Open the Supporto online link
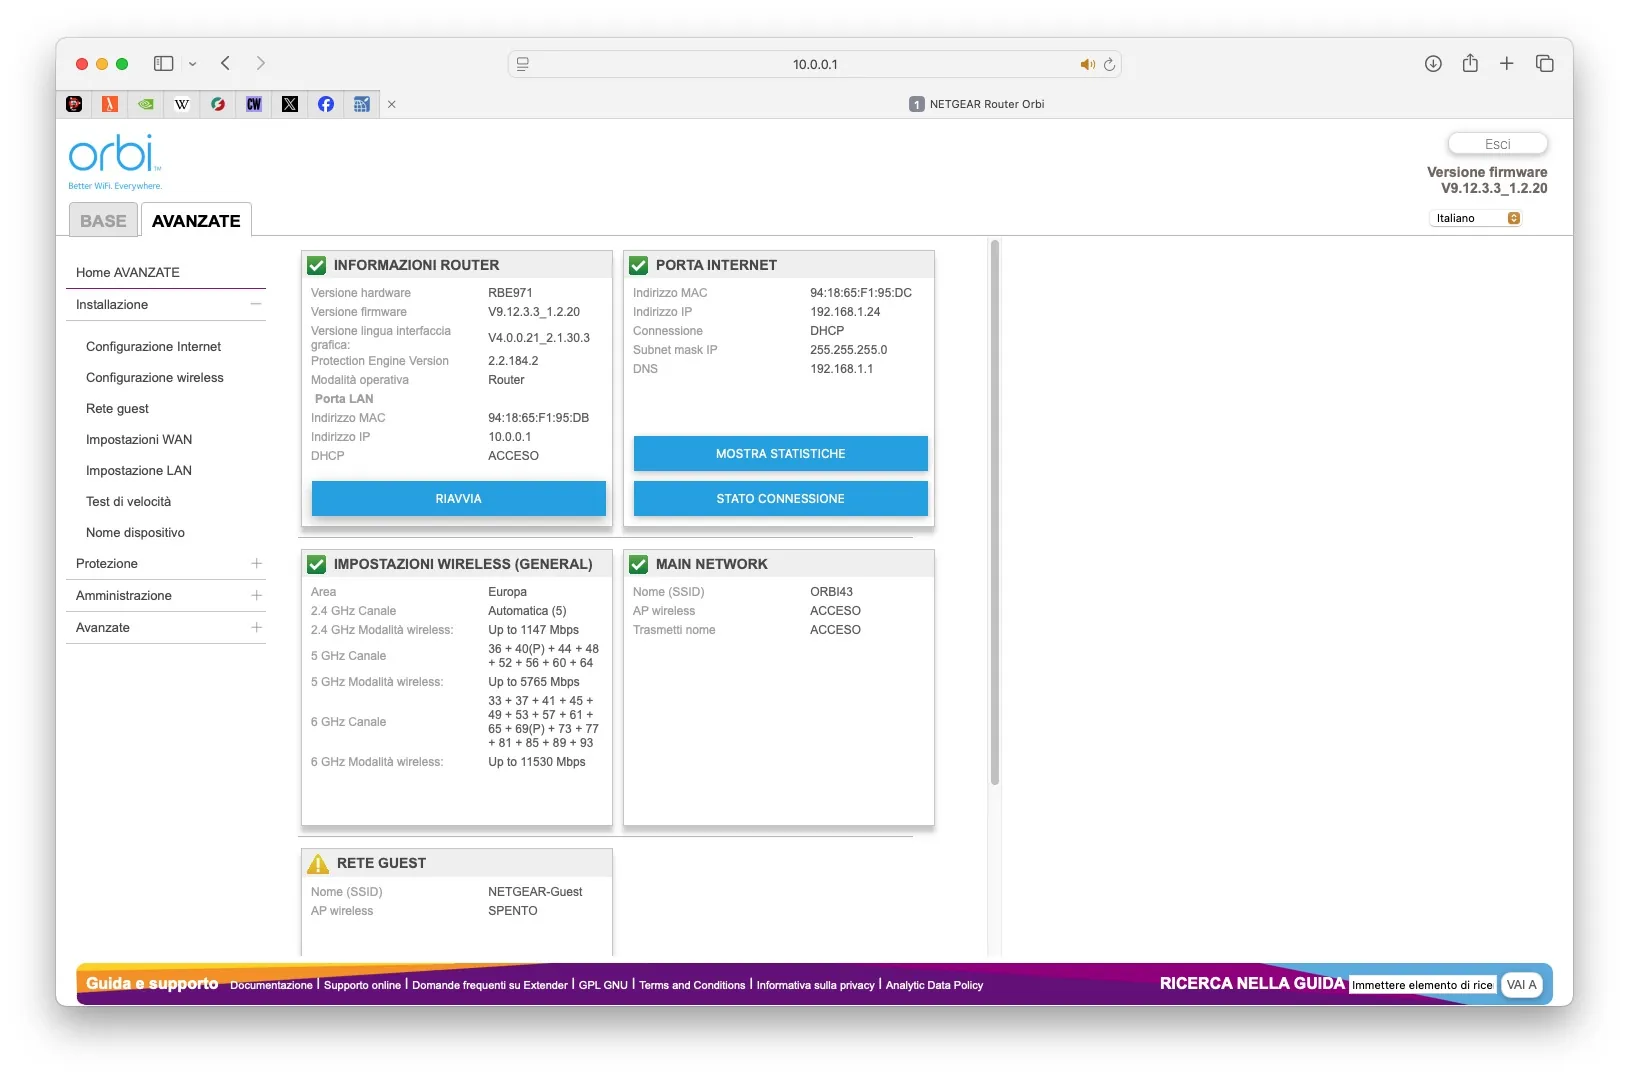Viewport: 1629px width, 1080px height. coord(362,986)
